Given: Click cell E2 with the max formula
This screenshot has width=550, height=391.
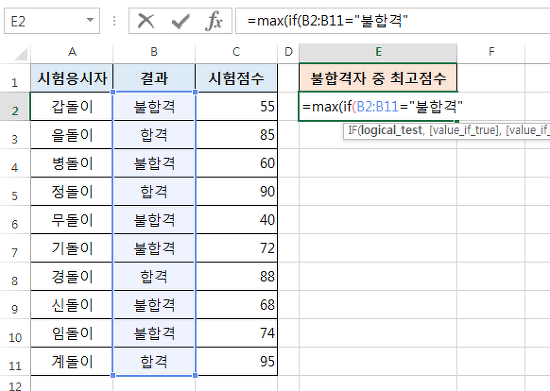Looking at the screenshot, I should (378, 107).
